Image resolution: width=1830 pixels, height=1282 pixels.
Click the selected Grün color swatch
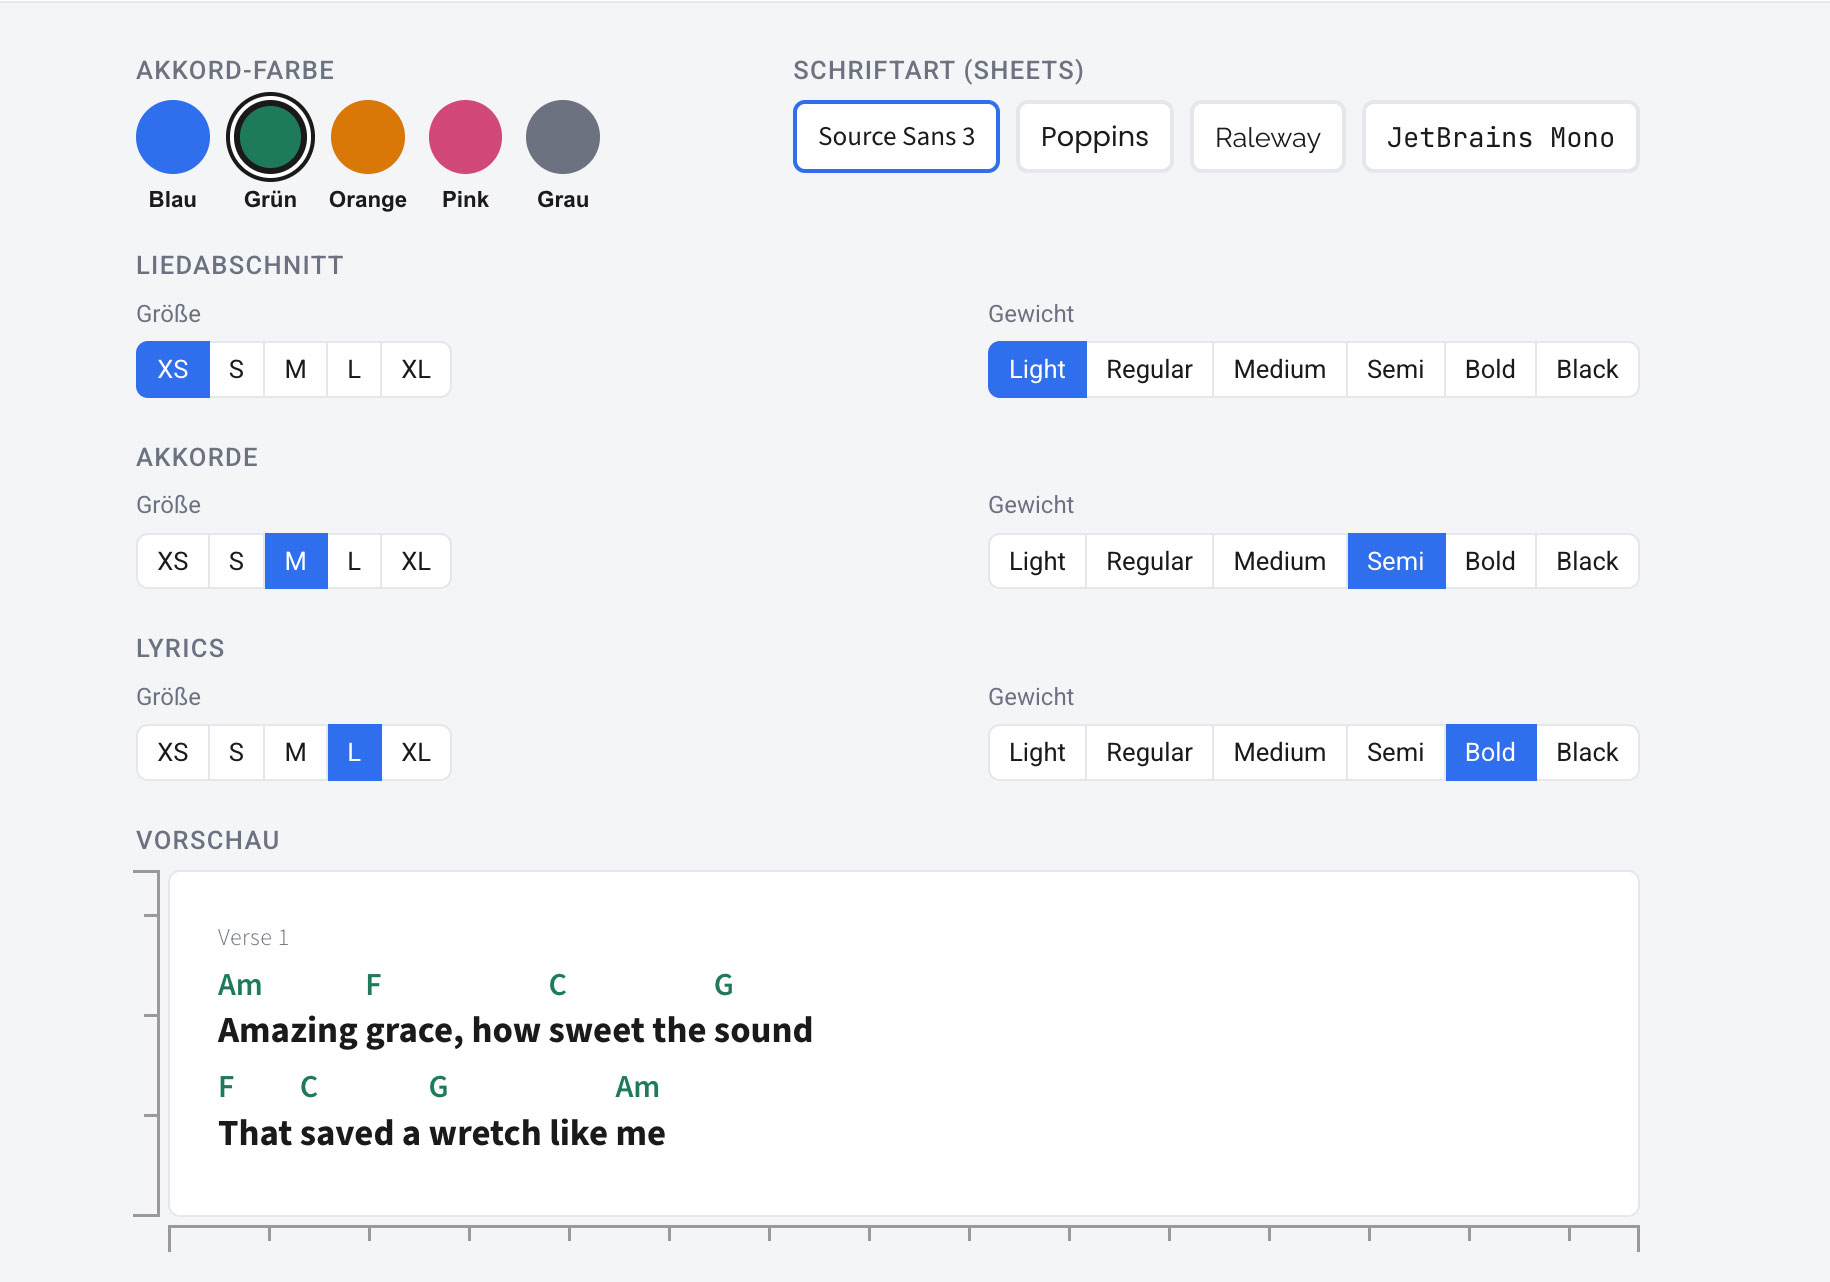270,137
